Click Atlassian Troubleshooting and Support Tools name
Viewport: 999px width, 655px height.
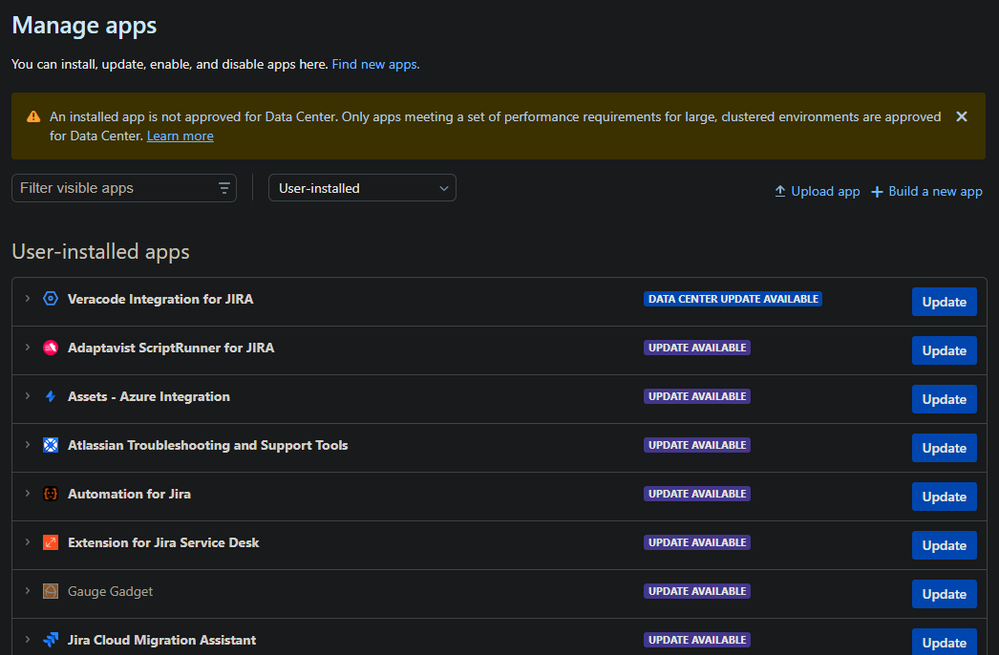(208, 445)
